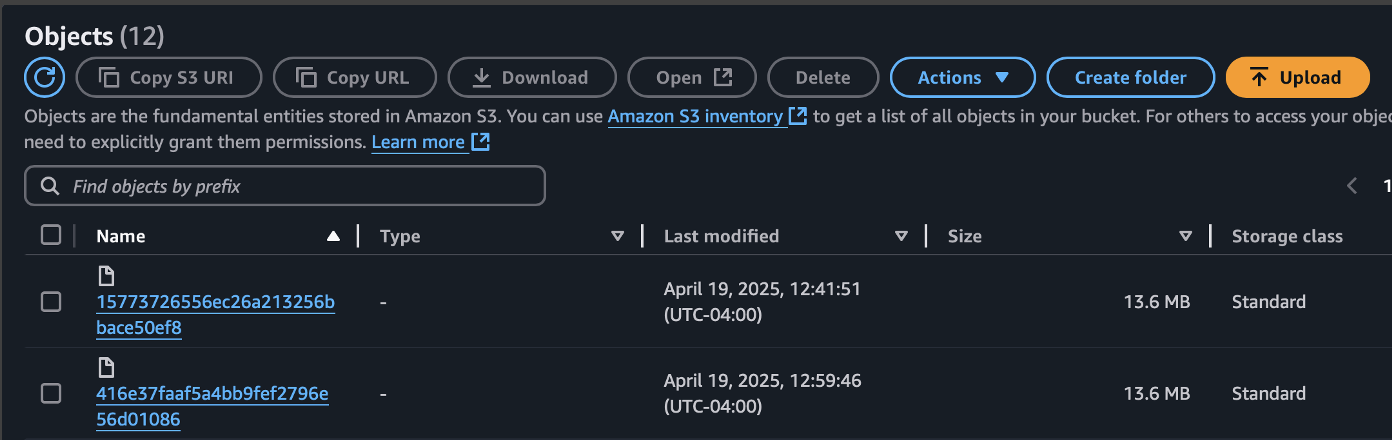Sort by Name using the ascending arrow
Screen dimensions: 1392x440
point(333,236)
